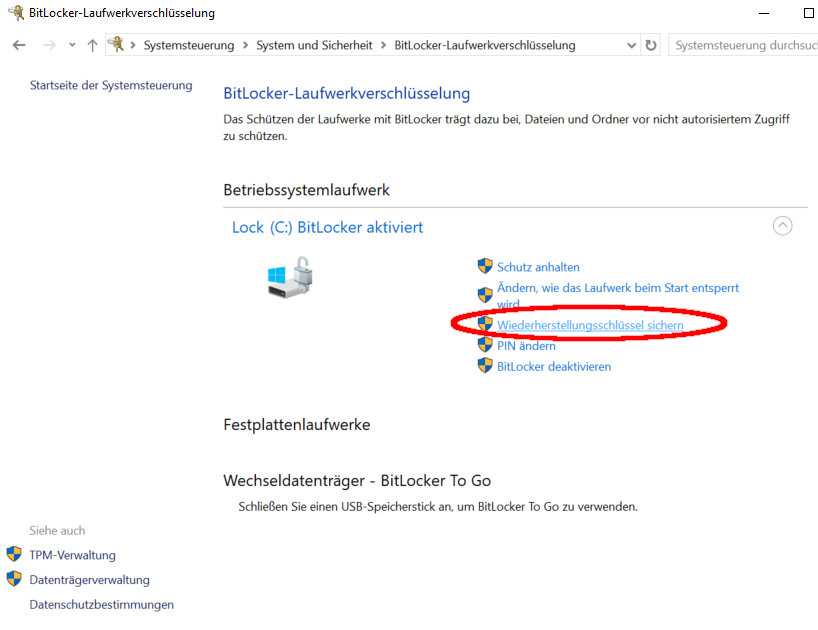This screenshot has width=818, height=630.
Task: Go up one folder level arrow
Action: point(92,45)
